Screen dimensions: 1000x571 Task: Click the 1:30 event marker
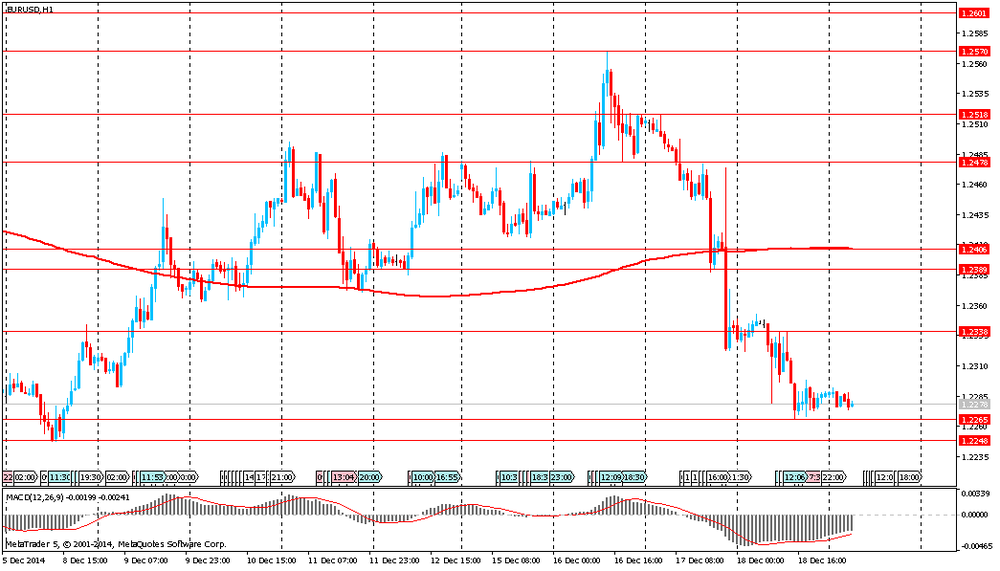(x=741, y=477)
